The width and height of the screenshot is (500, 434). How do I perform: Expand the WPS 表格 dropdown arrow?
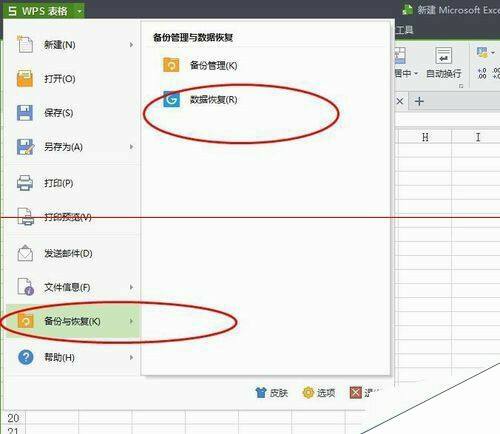coord(79,11)
